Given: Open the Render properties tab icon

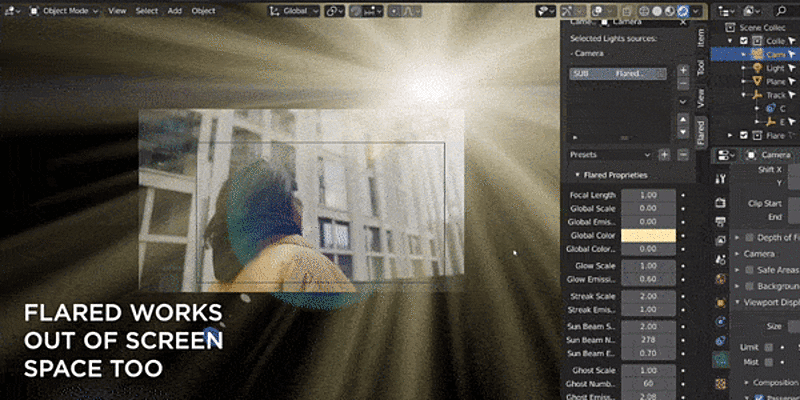Looking at the screenshot, I should coord(720,203).
